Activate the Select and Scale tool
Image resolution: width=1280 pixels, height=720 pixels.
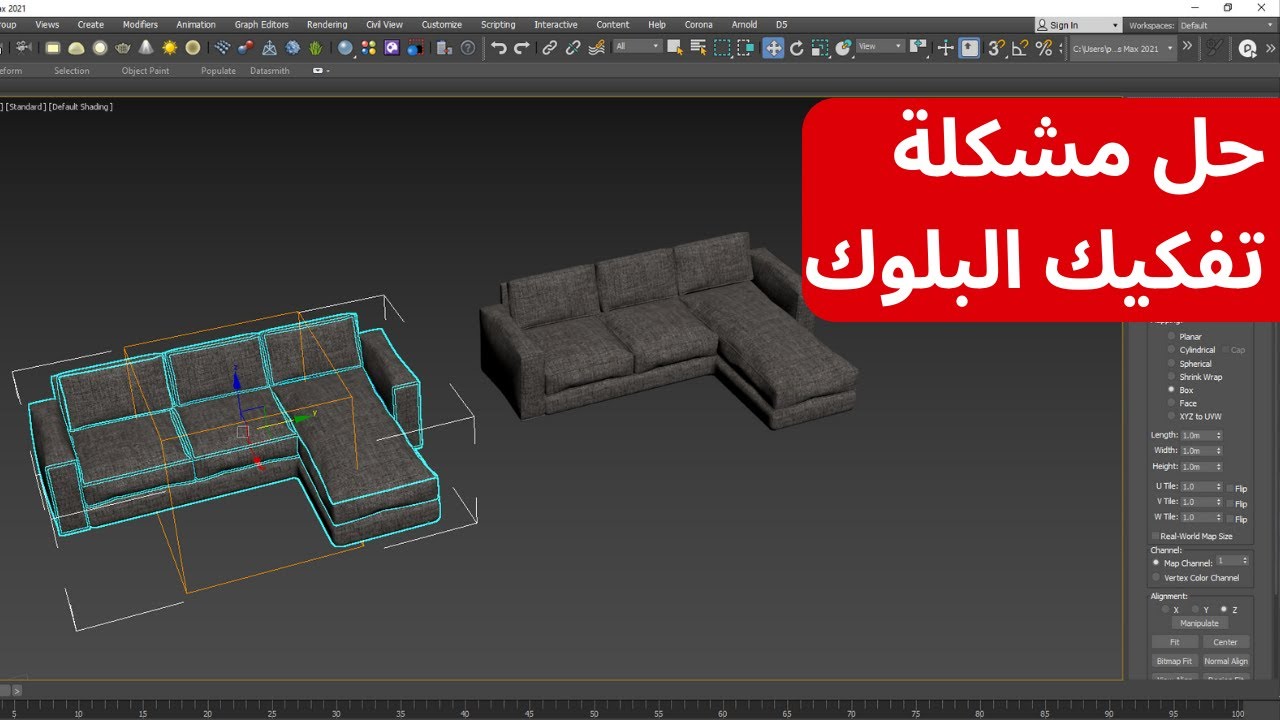coord(820,47)
